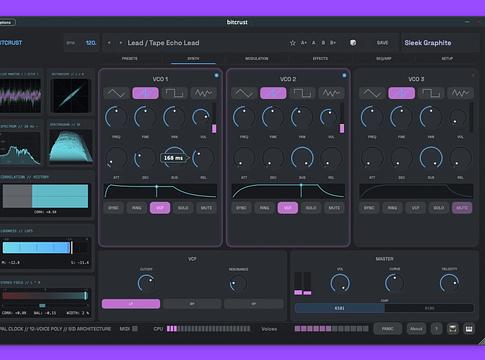Switch to the SEQ/ARP tab
The width and height of the screenshot is (485, 360).
[384, 59]
